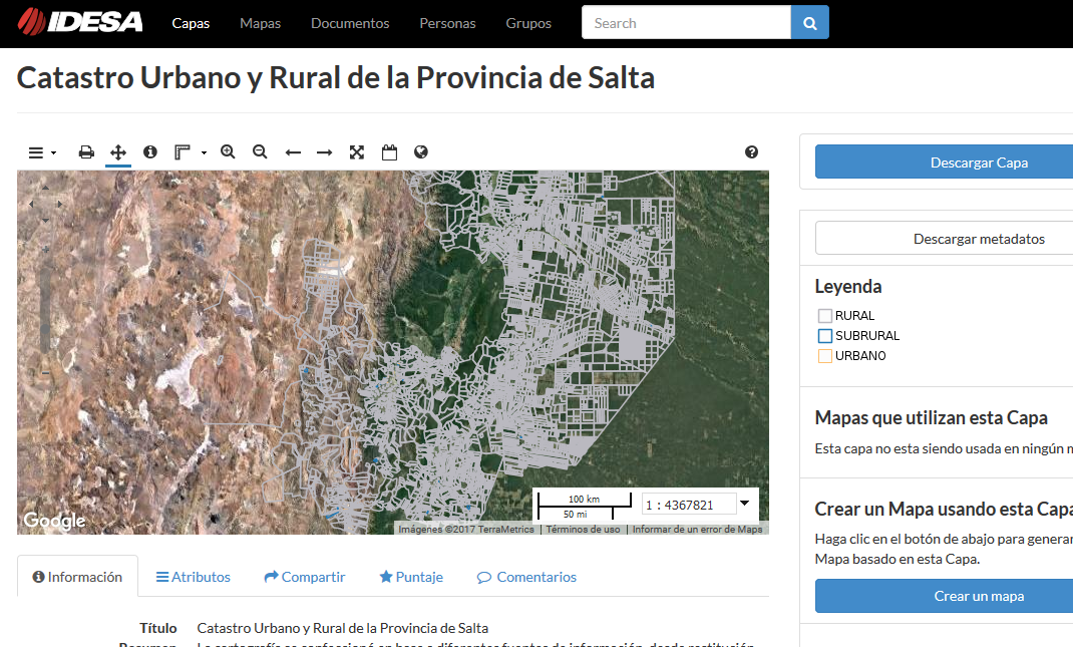Pan the map west arrow
The height and width of the screenshot is (647, 1073).
[x=31, y=204]
